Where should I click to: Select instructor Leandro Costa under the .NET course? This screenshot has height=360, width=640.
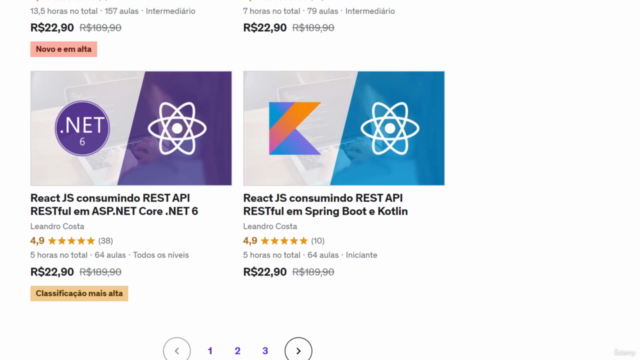pos(57,226)
